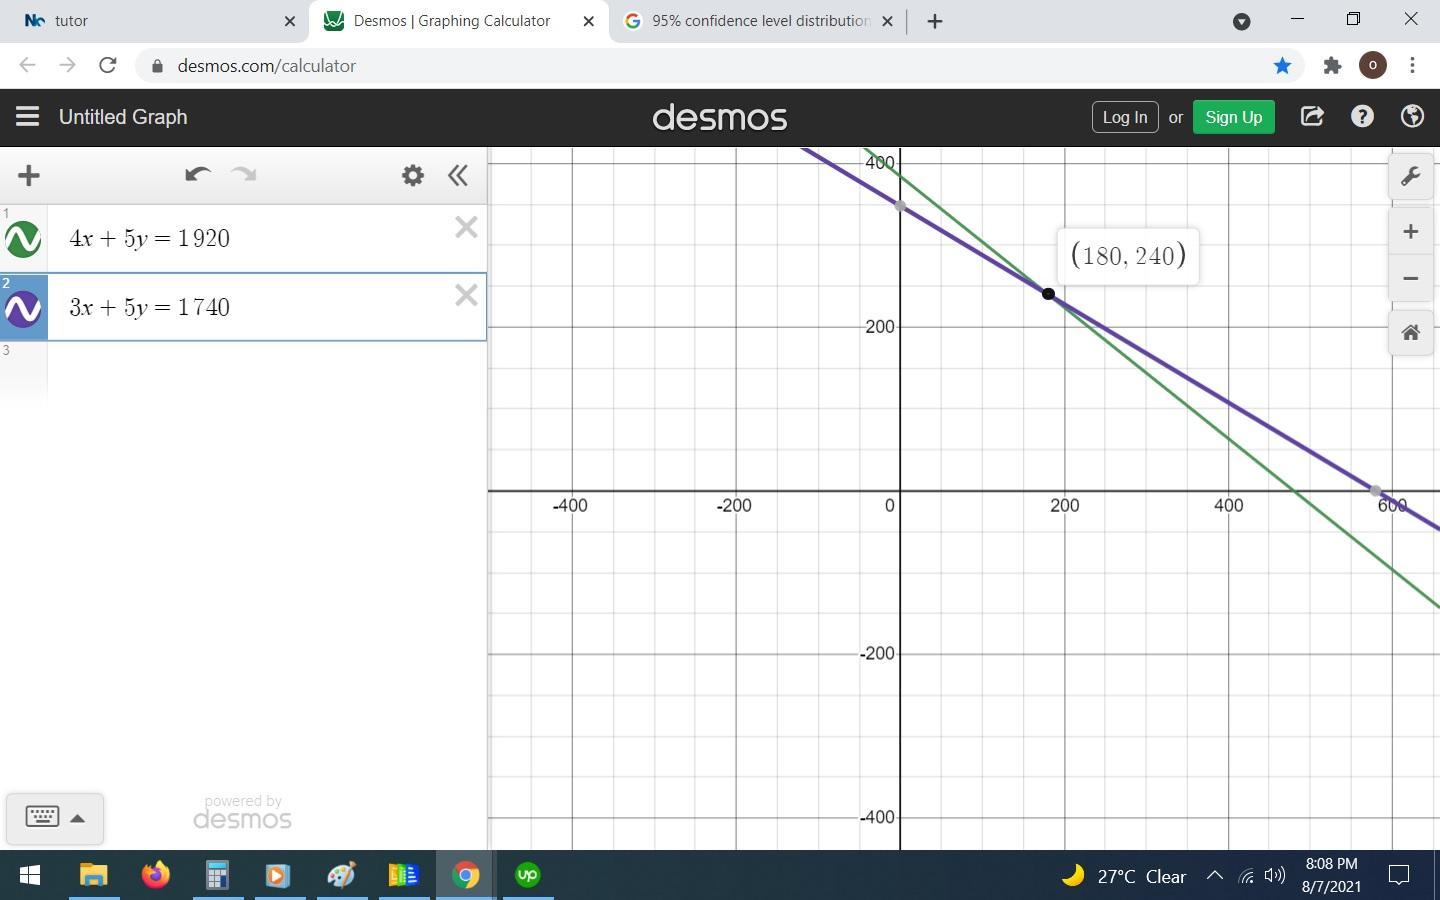Open the clock and calendar 8:08 PM
Screen dimensions: 1440x900
1331,875
